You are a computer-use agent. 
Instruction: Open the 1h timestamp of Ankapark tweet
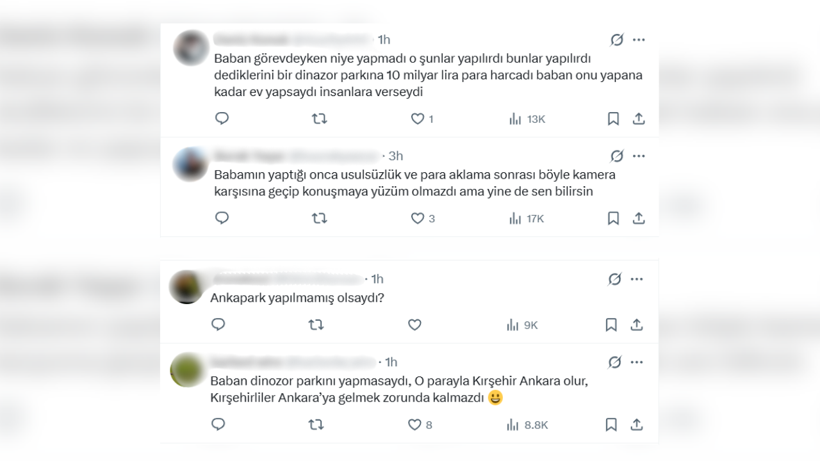(x=377, y=279)
